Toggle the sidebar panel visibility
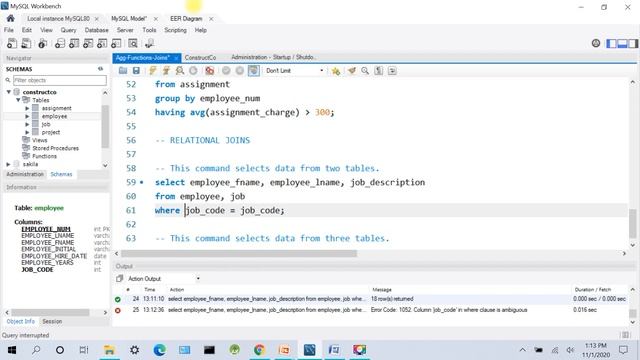 [x=611, y=43]
